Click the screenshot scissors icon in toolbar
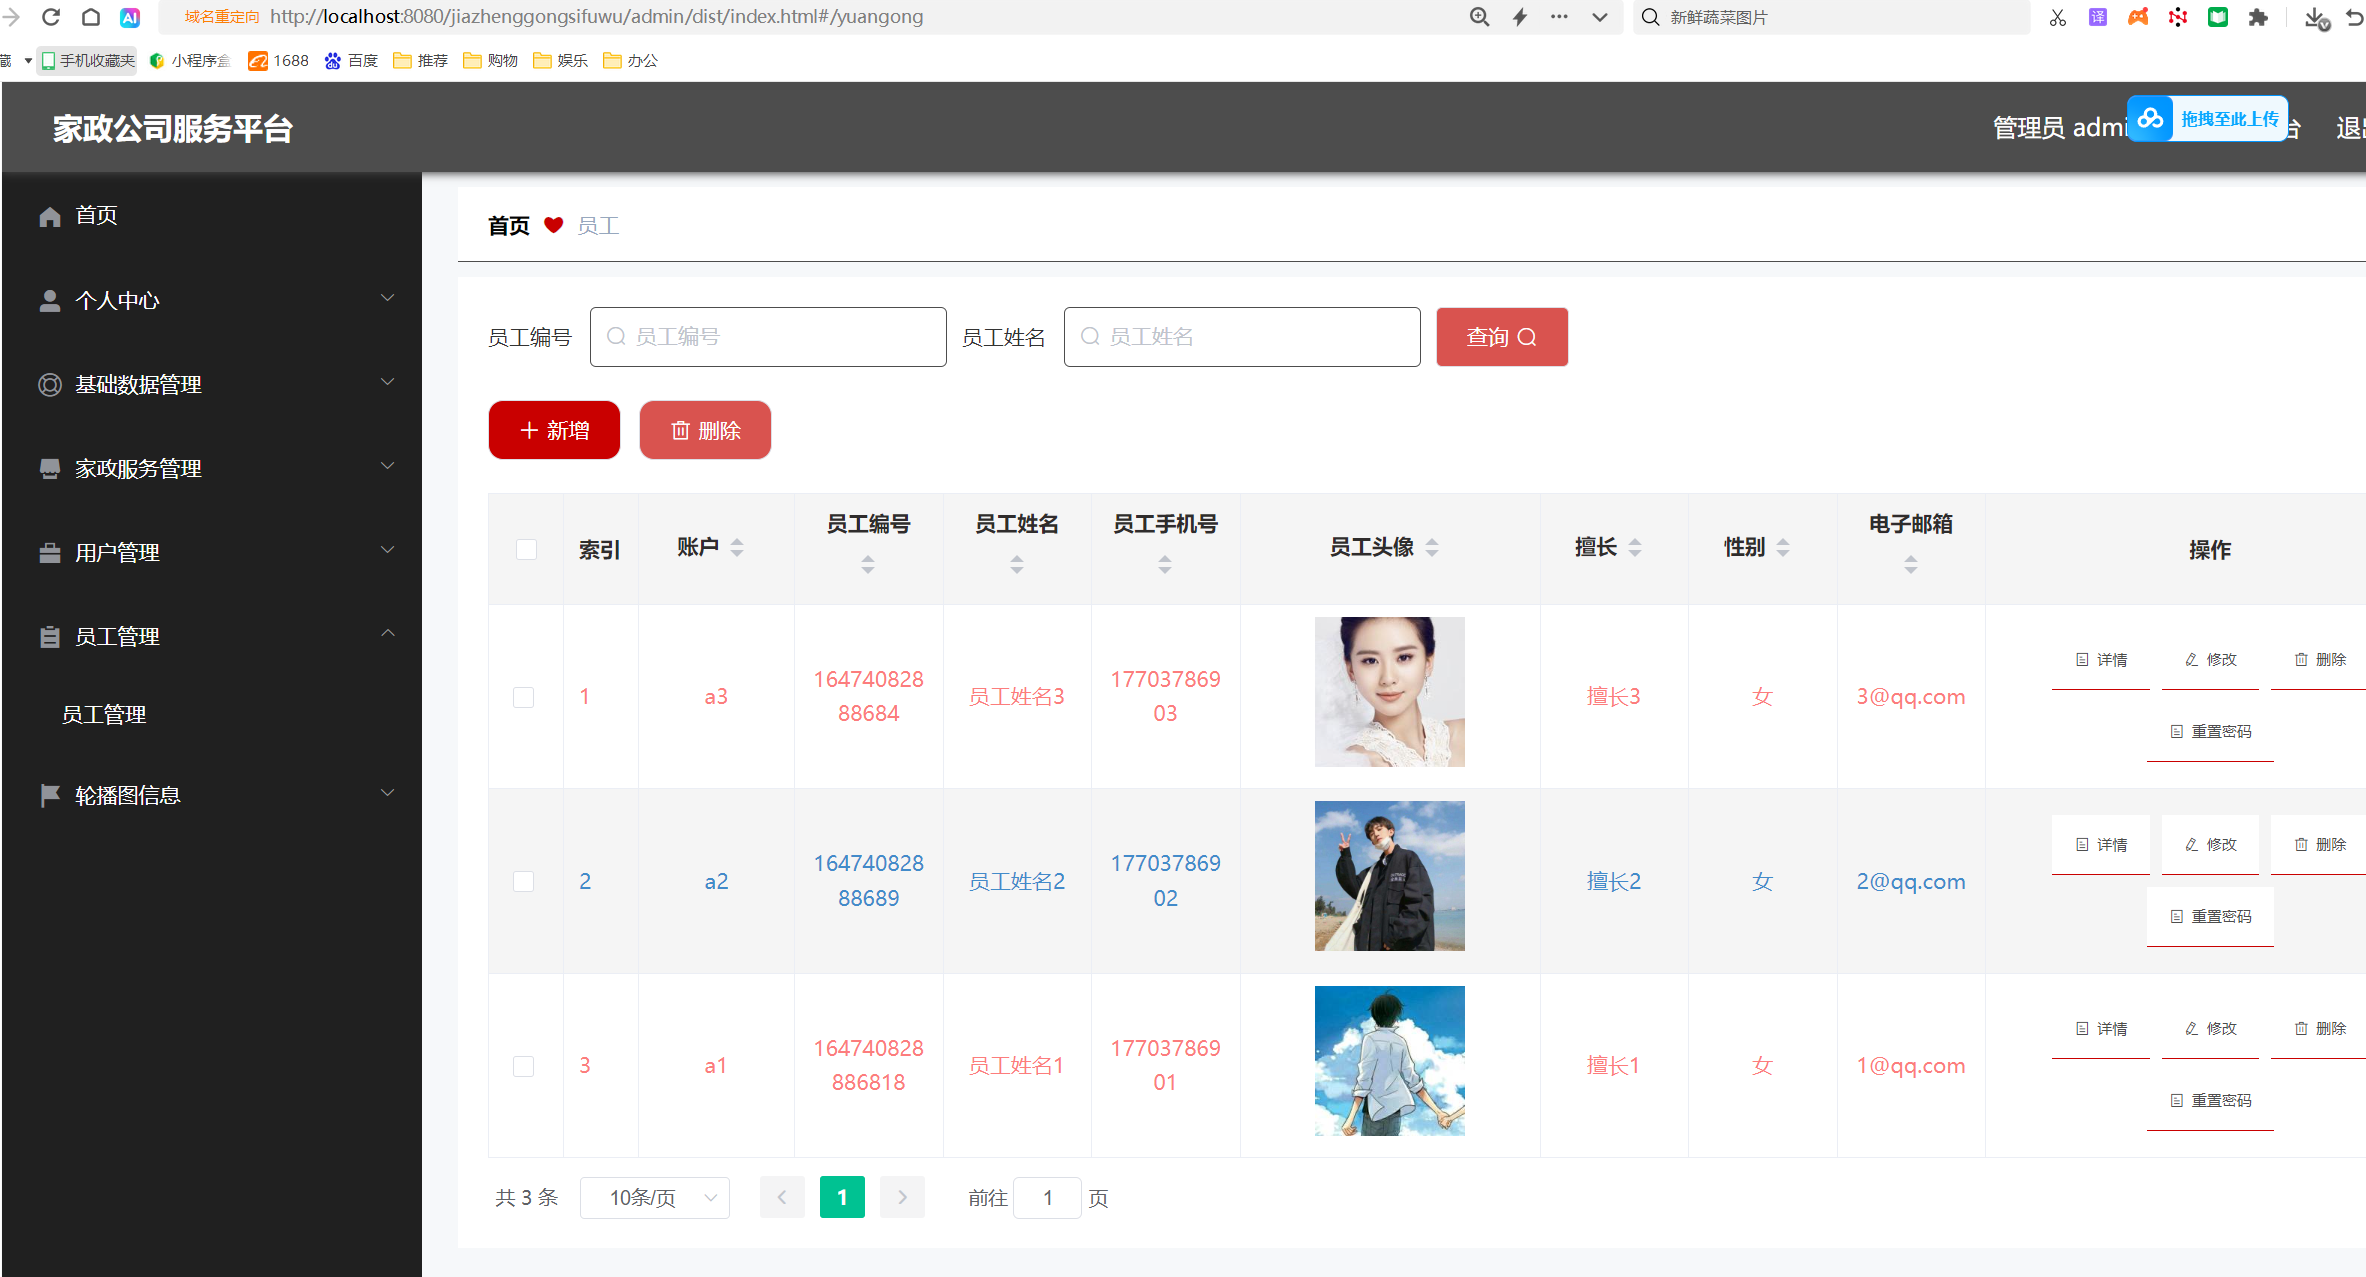This screenshot has width=2366, height=1277. 2057,17
